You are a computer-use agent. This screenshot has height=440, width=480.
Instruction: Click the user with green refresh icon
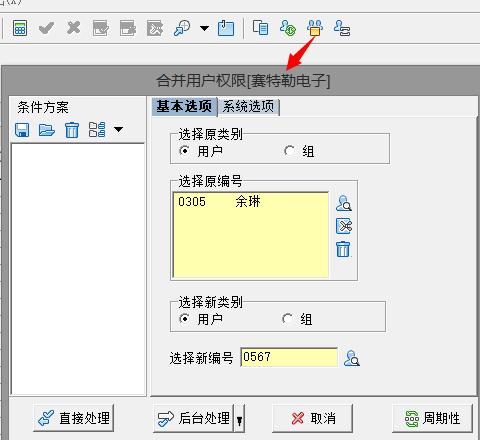click(x=288, y=28)
